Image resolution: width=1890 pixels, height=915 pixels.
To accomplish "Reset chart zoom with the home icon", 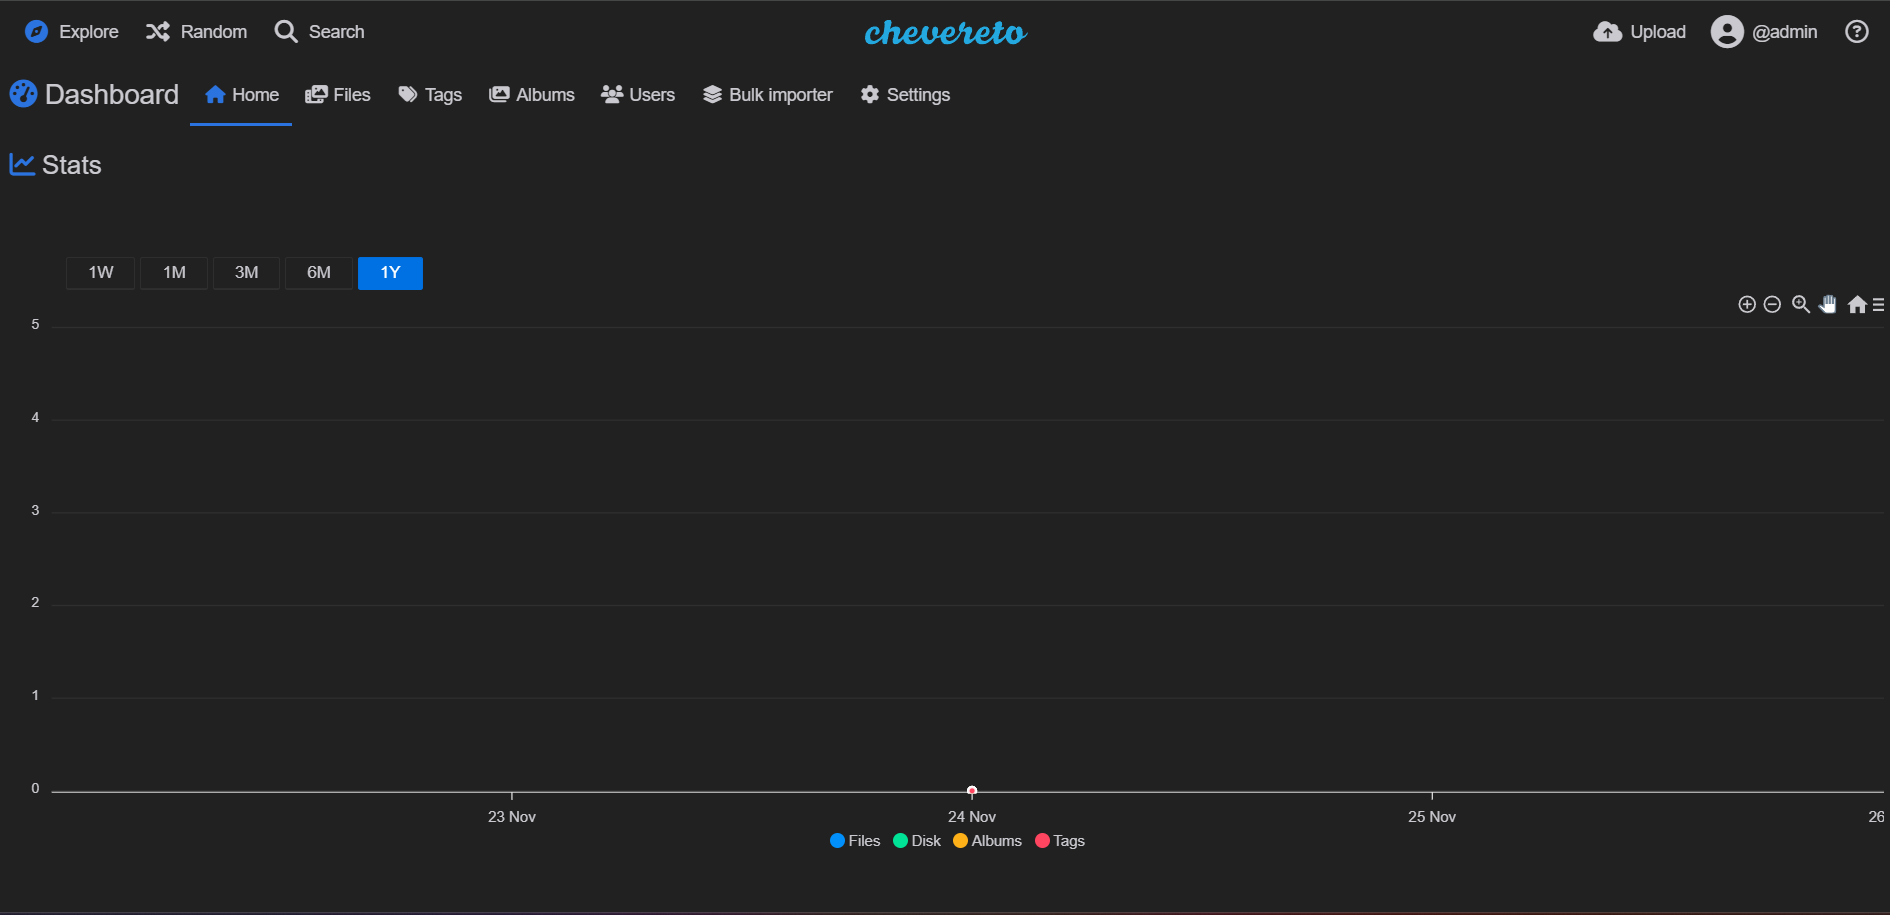I will [x=1857, y=304].
